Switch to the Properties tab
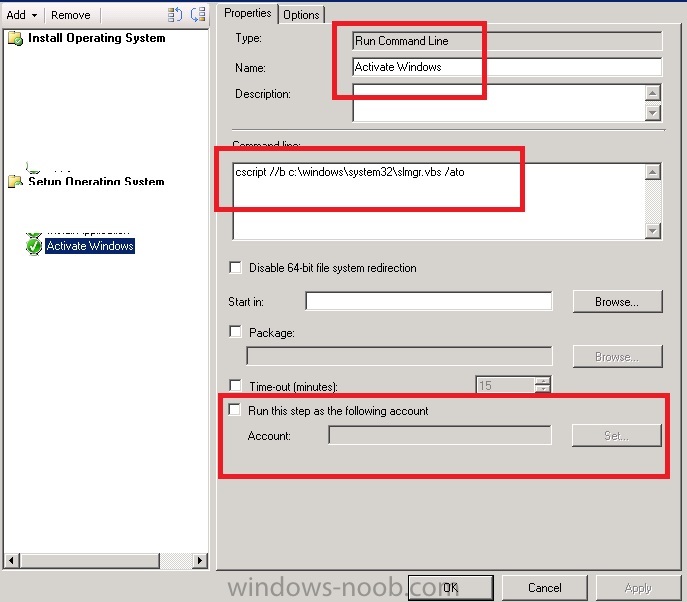This screenshot has width=687, height=602. pyautogui.click(x=248, y=13)
